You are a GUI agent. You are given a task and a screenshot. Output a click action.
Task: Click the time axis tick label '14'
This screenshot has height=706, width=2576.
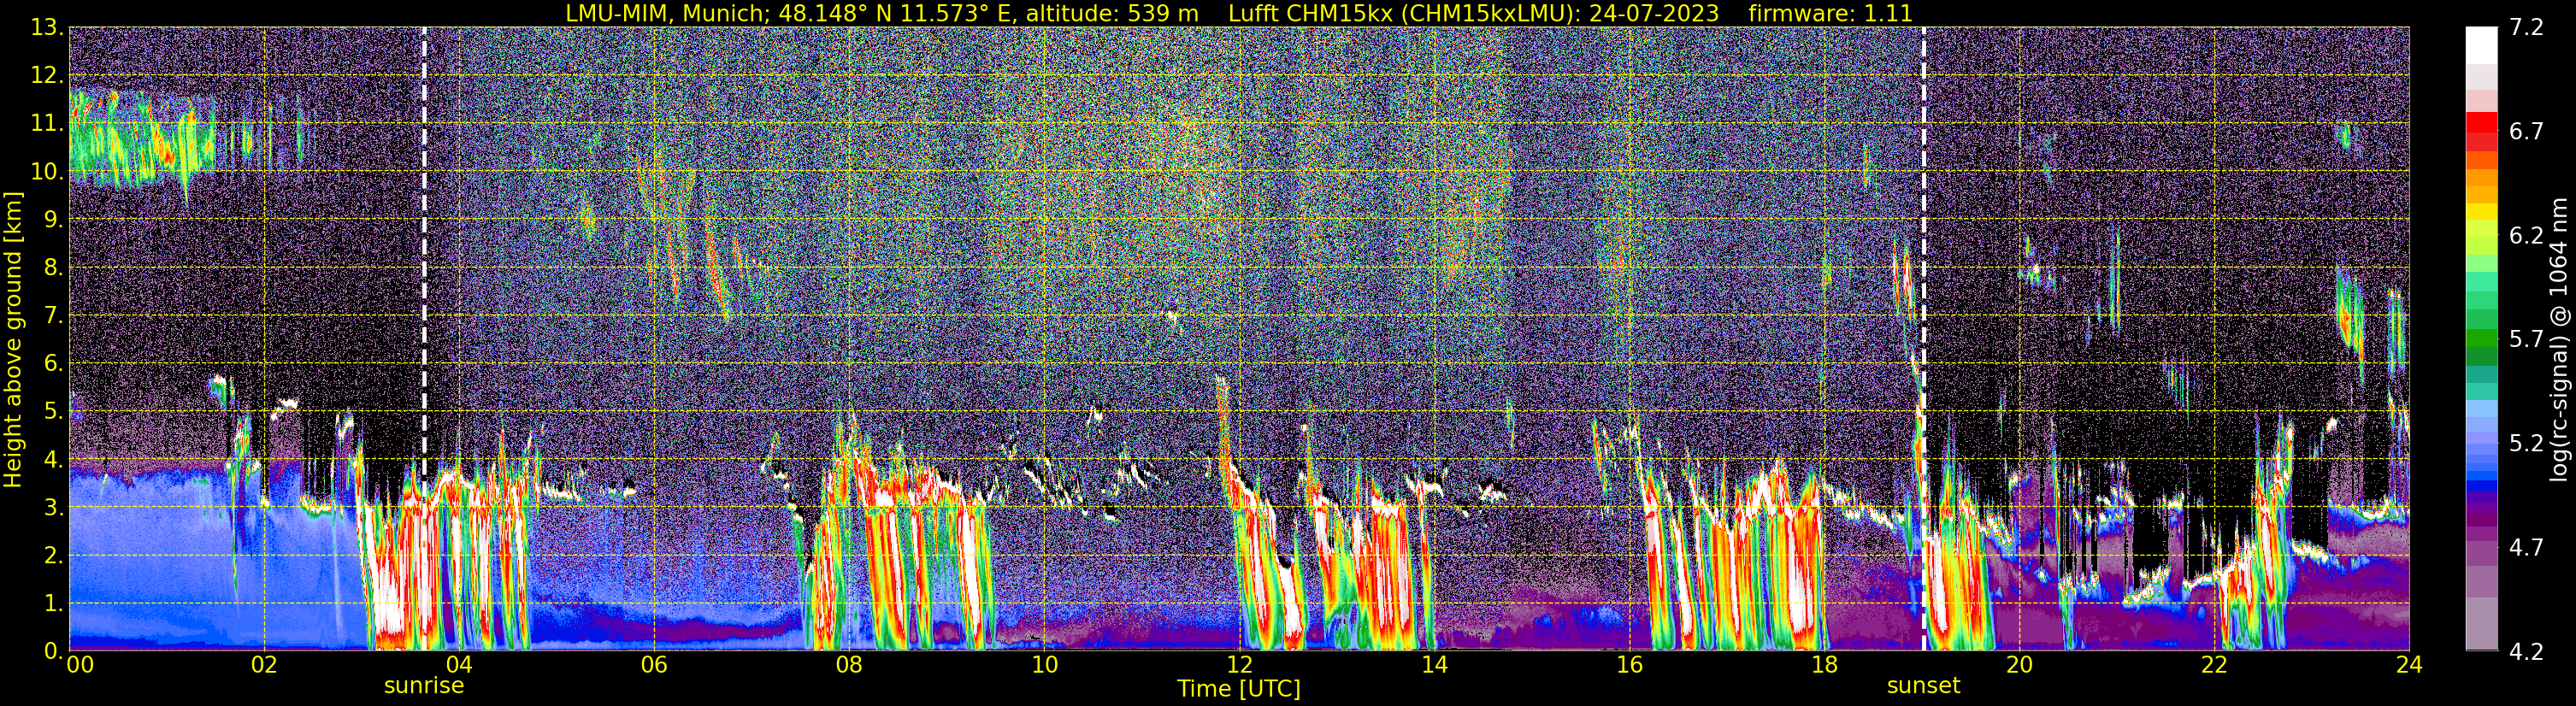tap(1434, 665)
